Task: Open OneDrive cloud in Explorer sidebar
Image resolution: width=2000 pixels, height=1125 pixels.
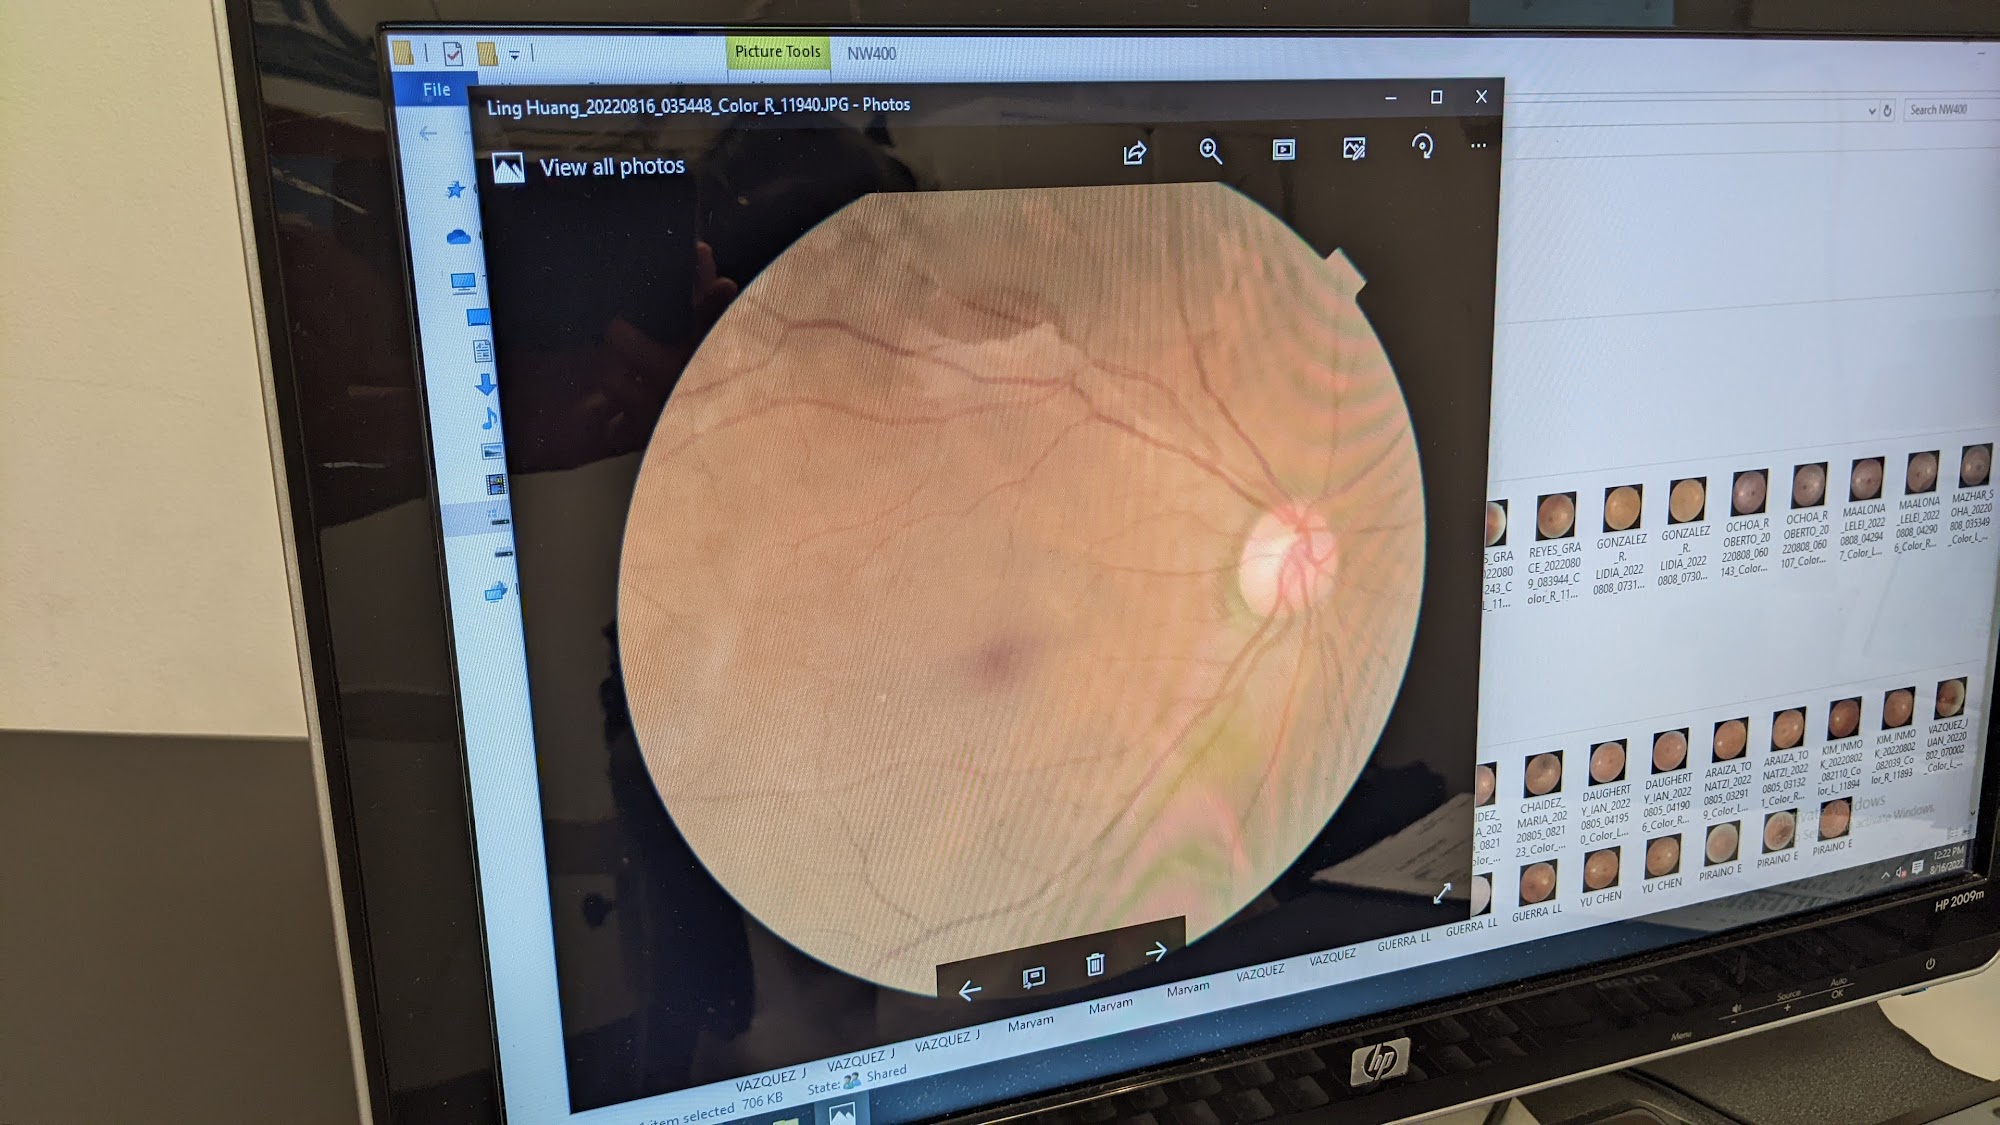Action: 458,237
